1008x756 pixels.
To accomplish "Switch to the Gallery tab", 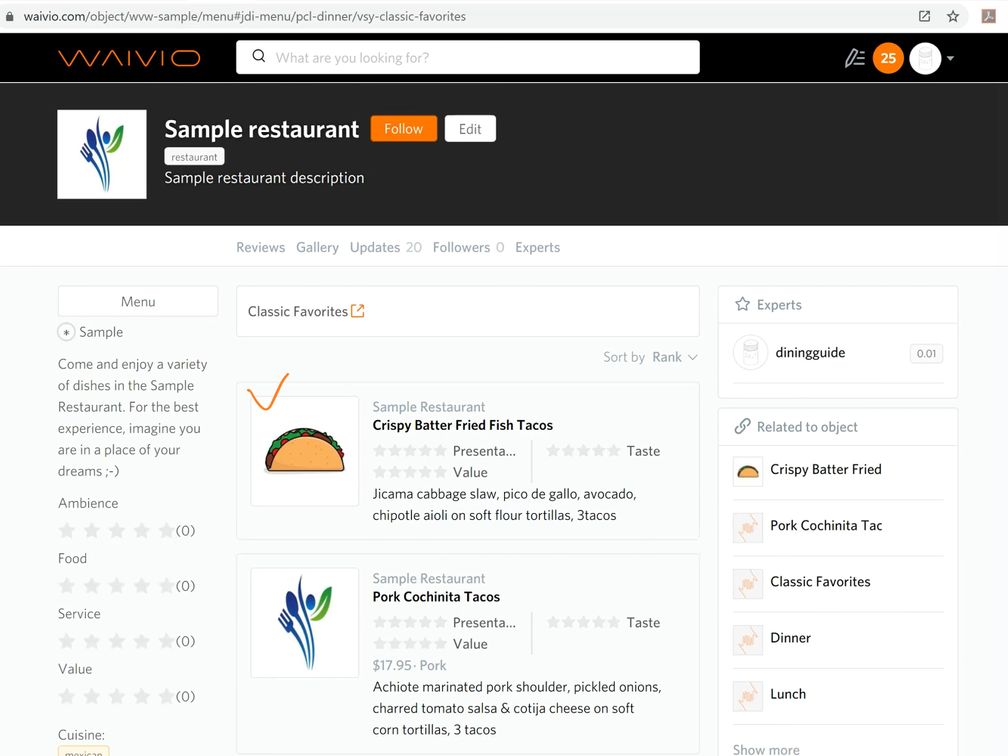I will point(317,247).
